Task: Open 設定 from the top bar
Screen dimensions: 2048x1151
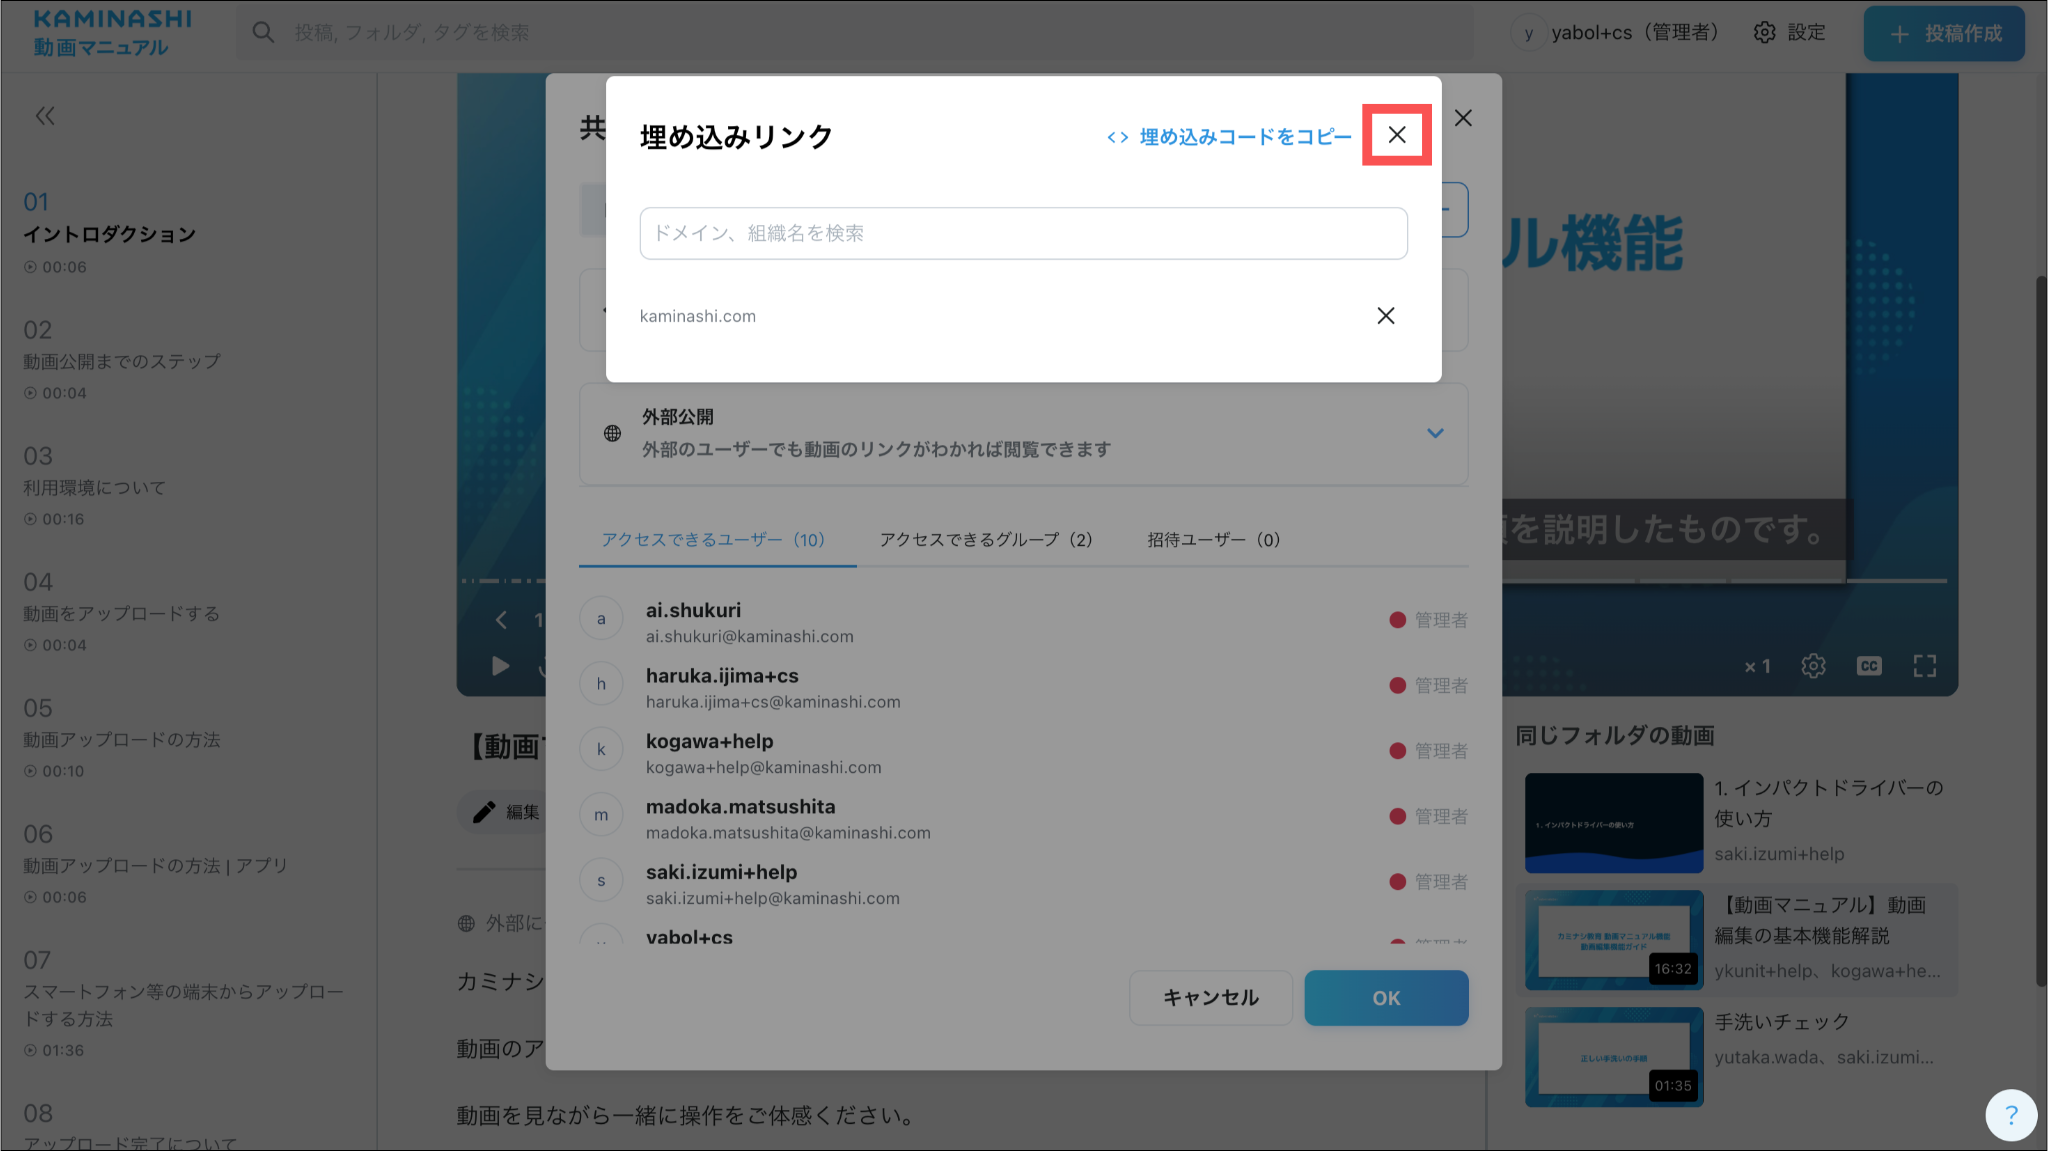Action: pyautogui.click(x=1790, y=33)
